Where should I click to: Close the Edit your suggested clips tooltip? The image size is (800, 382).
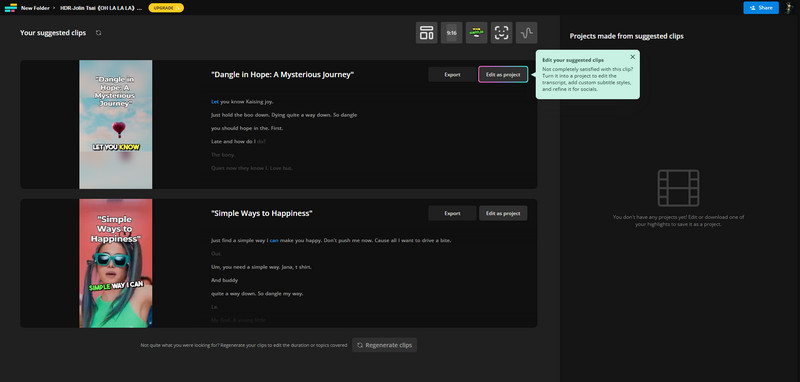pos(633,57)
